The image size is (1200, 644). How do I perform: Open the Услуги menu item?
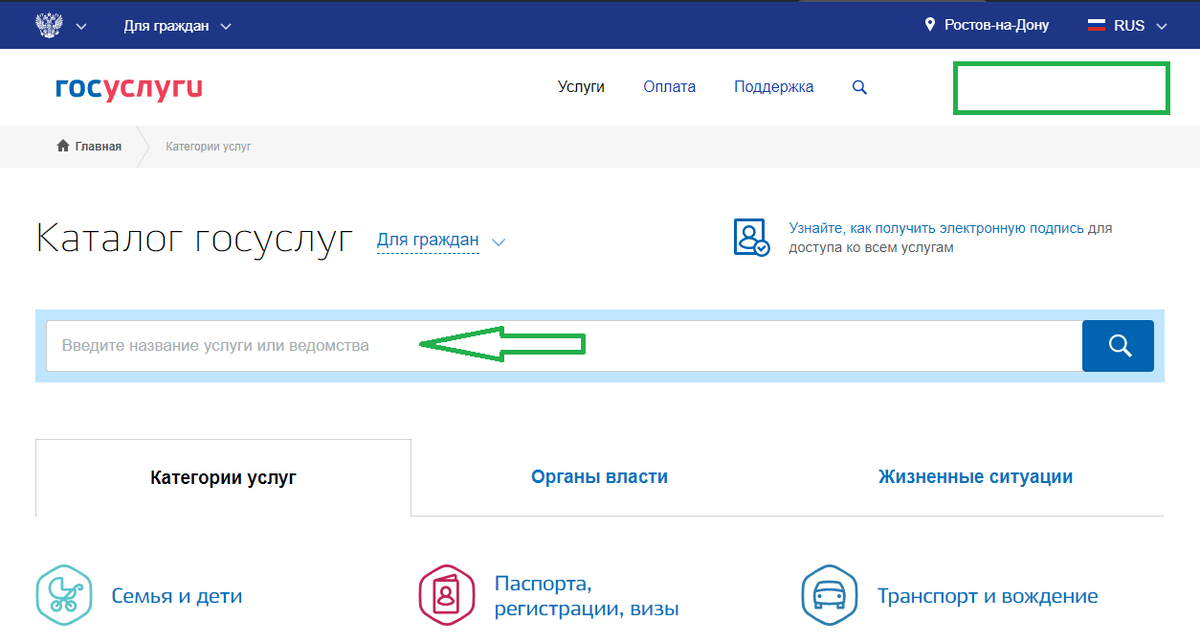[581, 87]
